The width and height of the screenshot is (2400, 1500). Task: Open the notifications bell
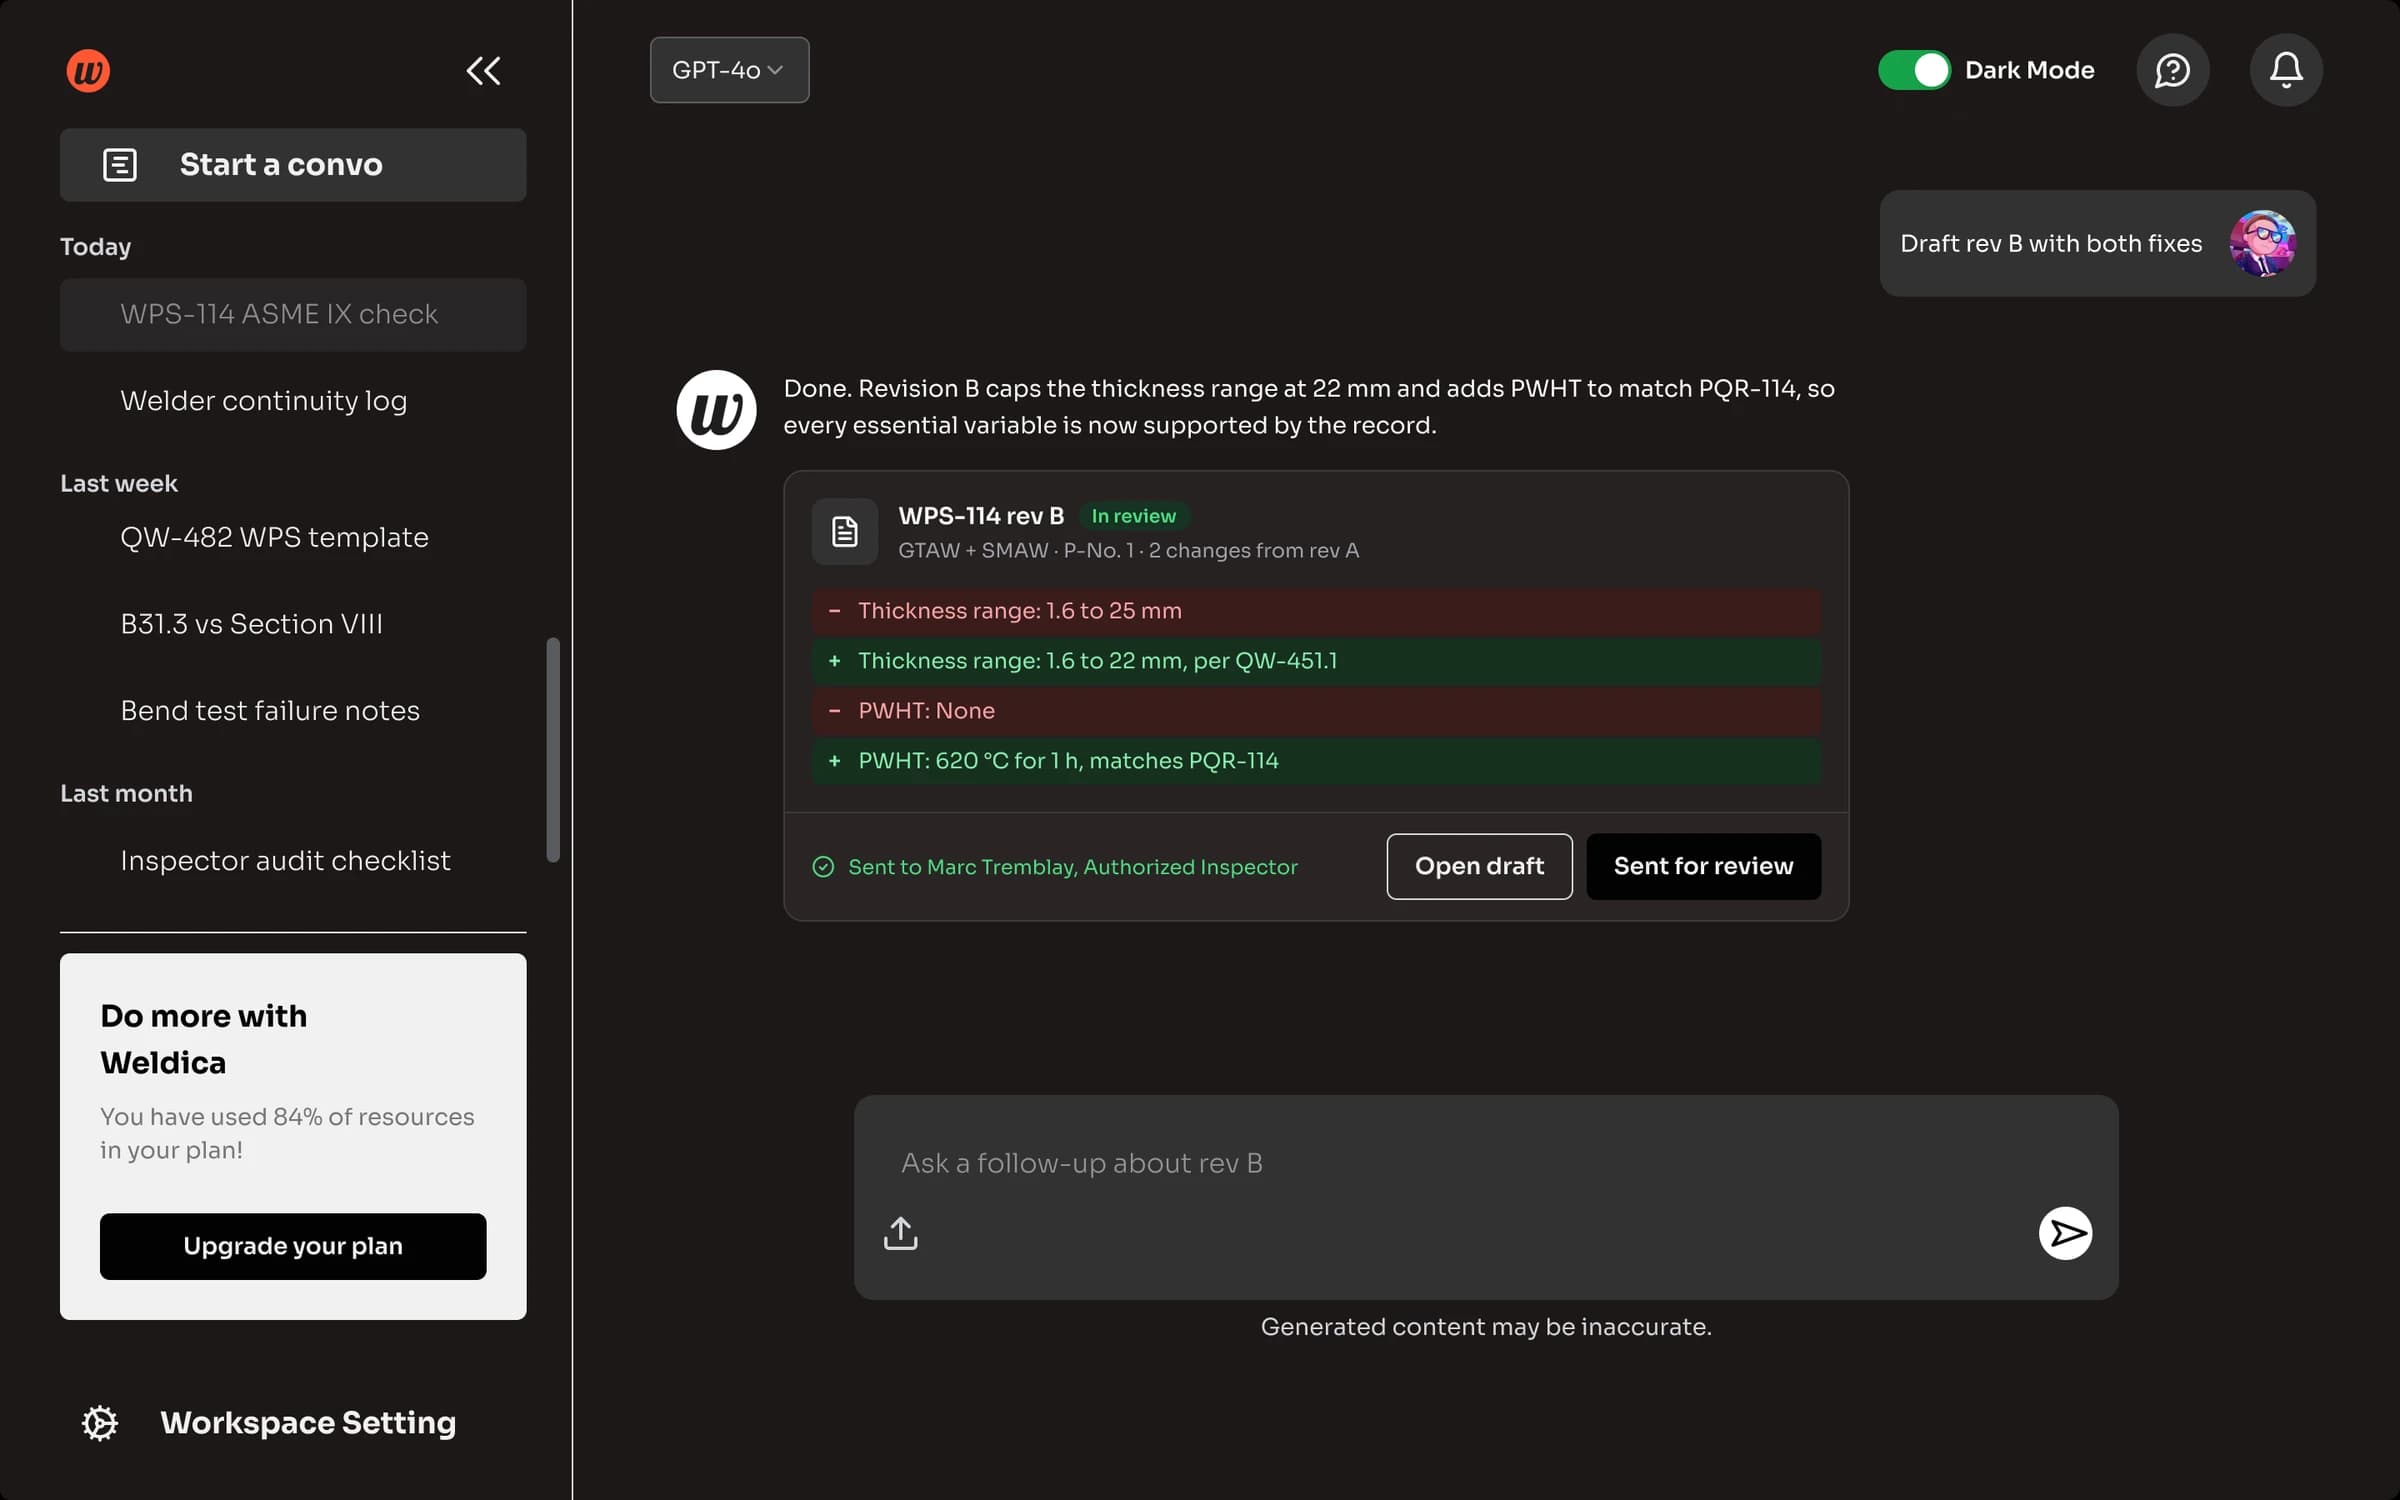(x=2285, y=70)
